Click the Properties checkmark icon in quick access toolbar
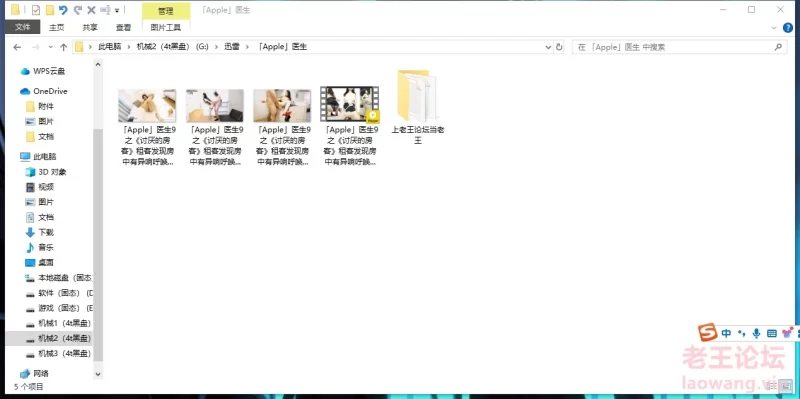The height and width of the screenshot is (399, 800). pos(36,10)
